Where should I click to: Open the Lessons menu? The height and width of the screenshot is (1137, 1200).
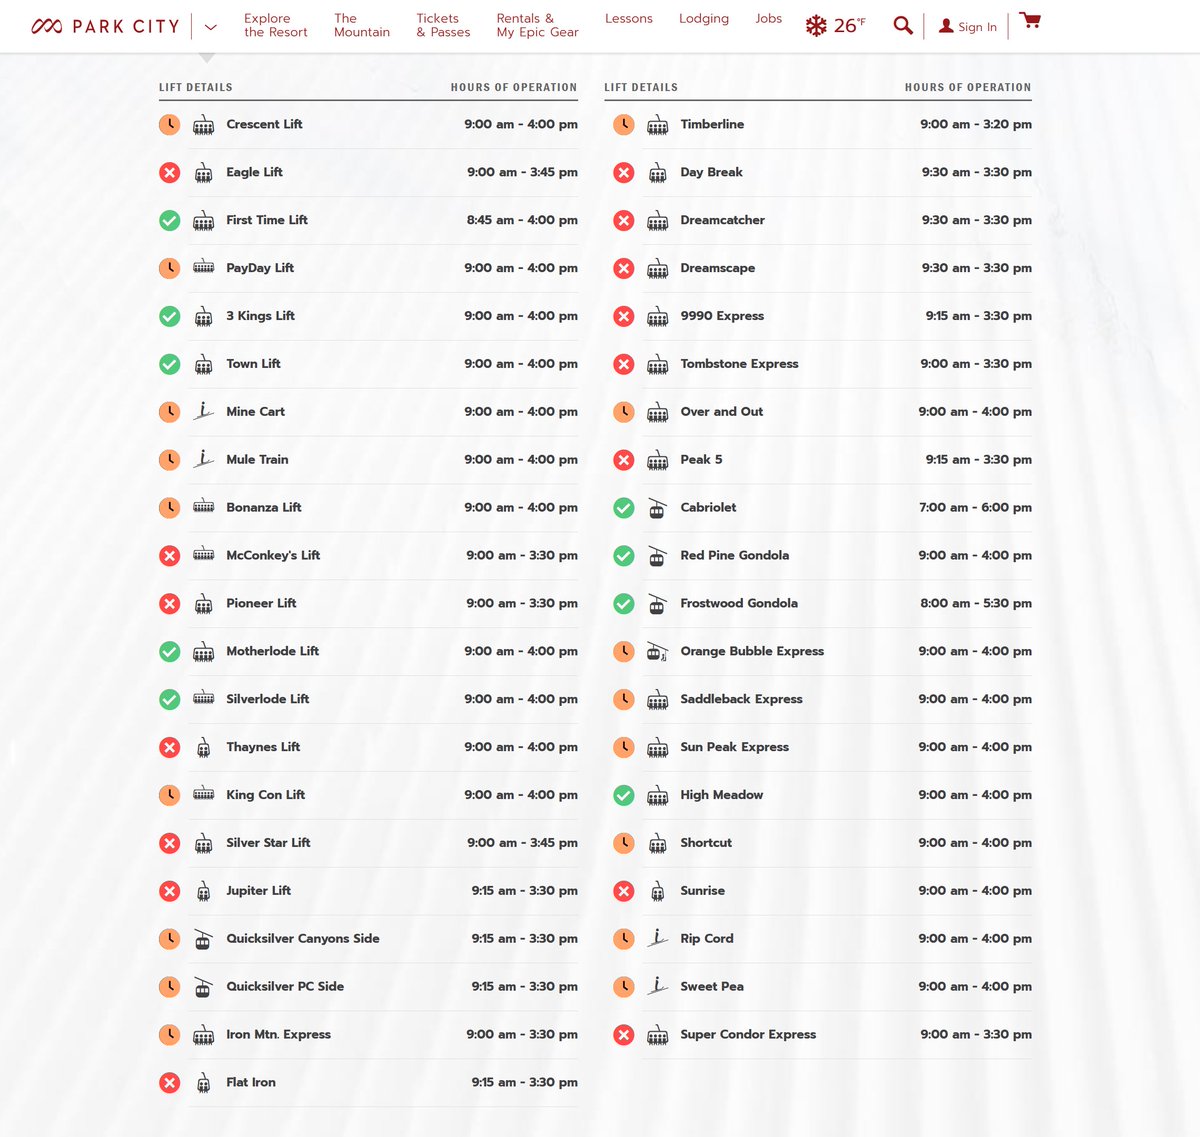(x=628, y=19)
